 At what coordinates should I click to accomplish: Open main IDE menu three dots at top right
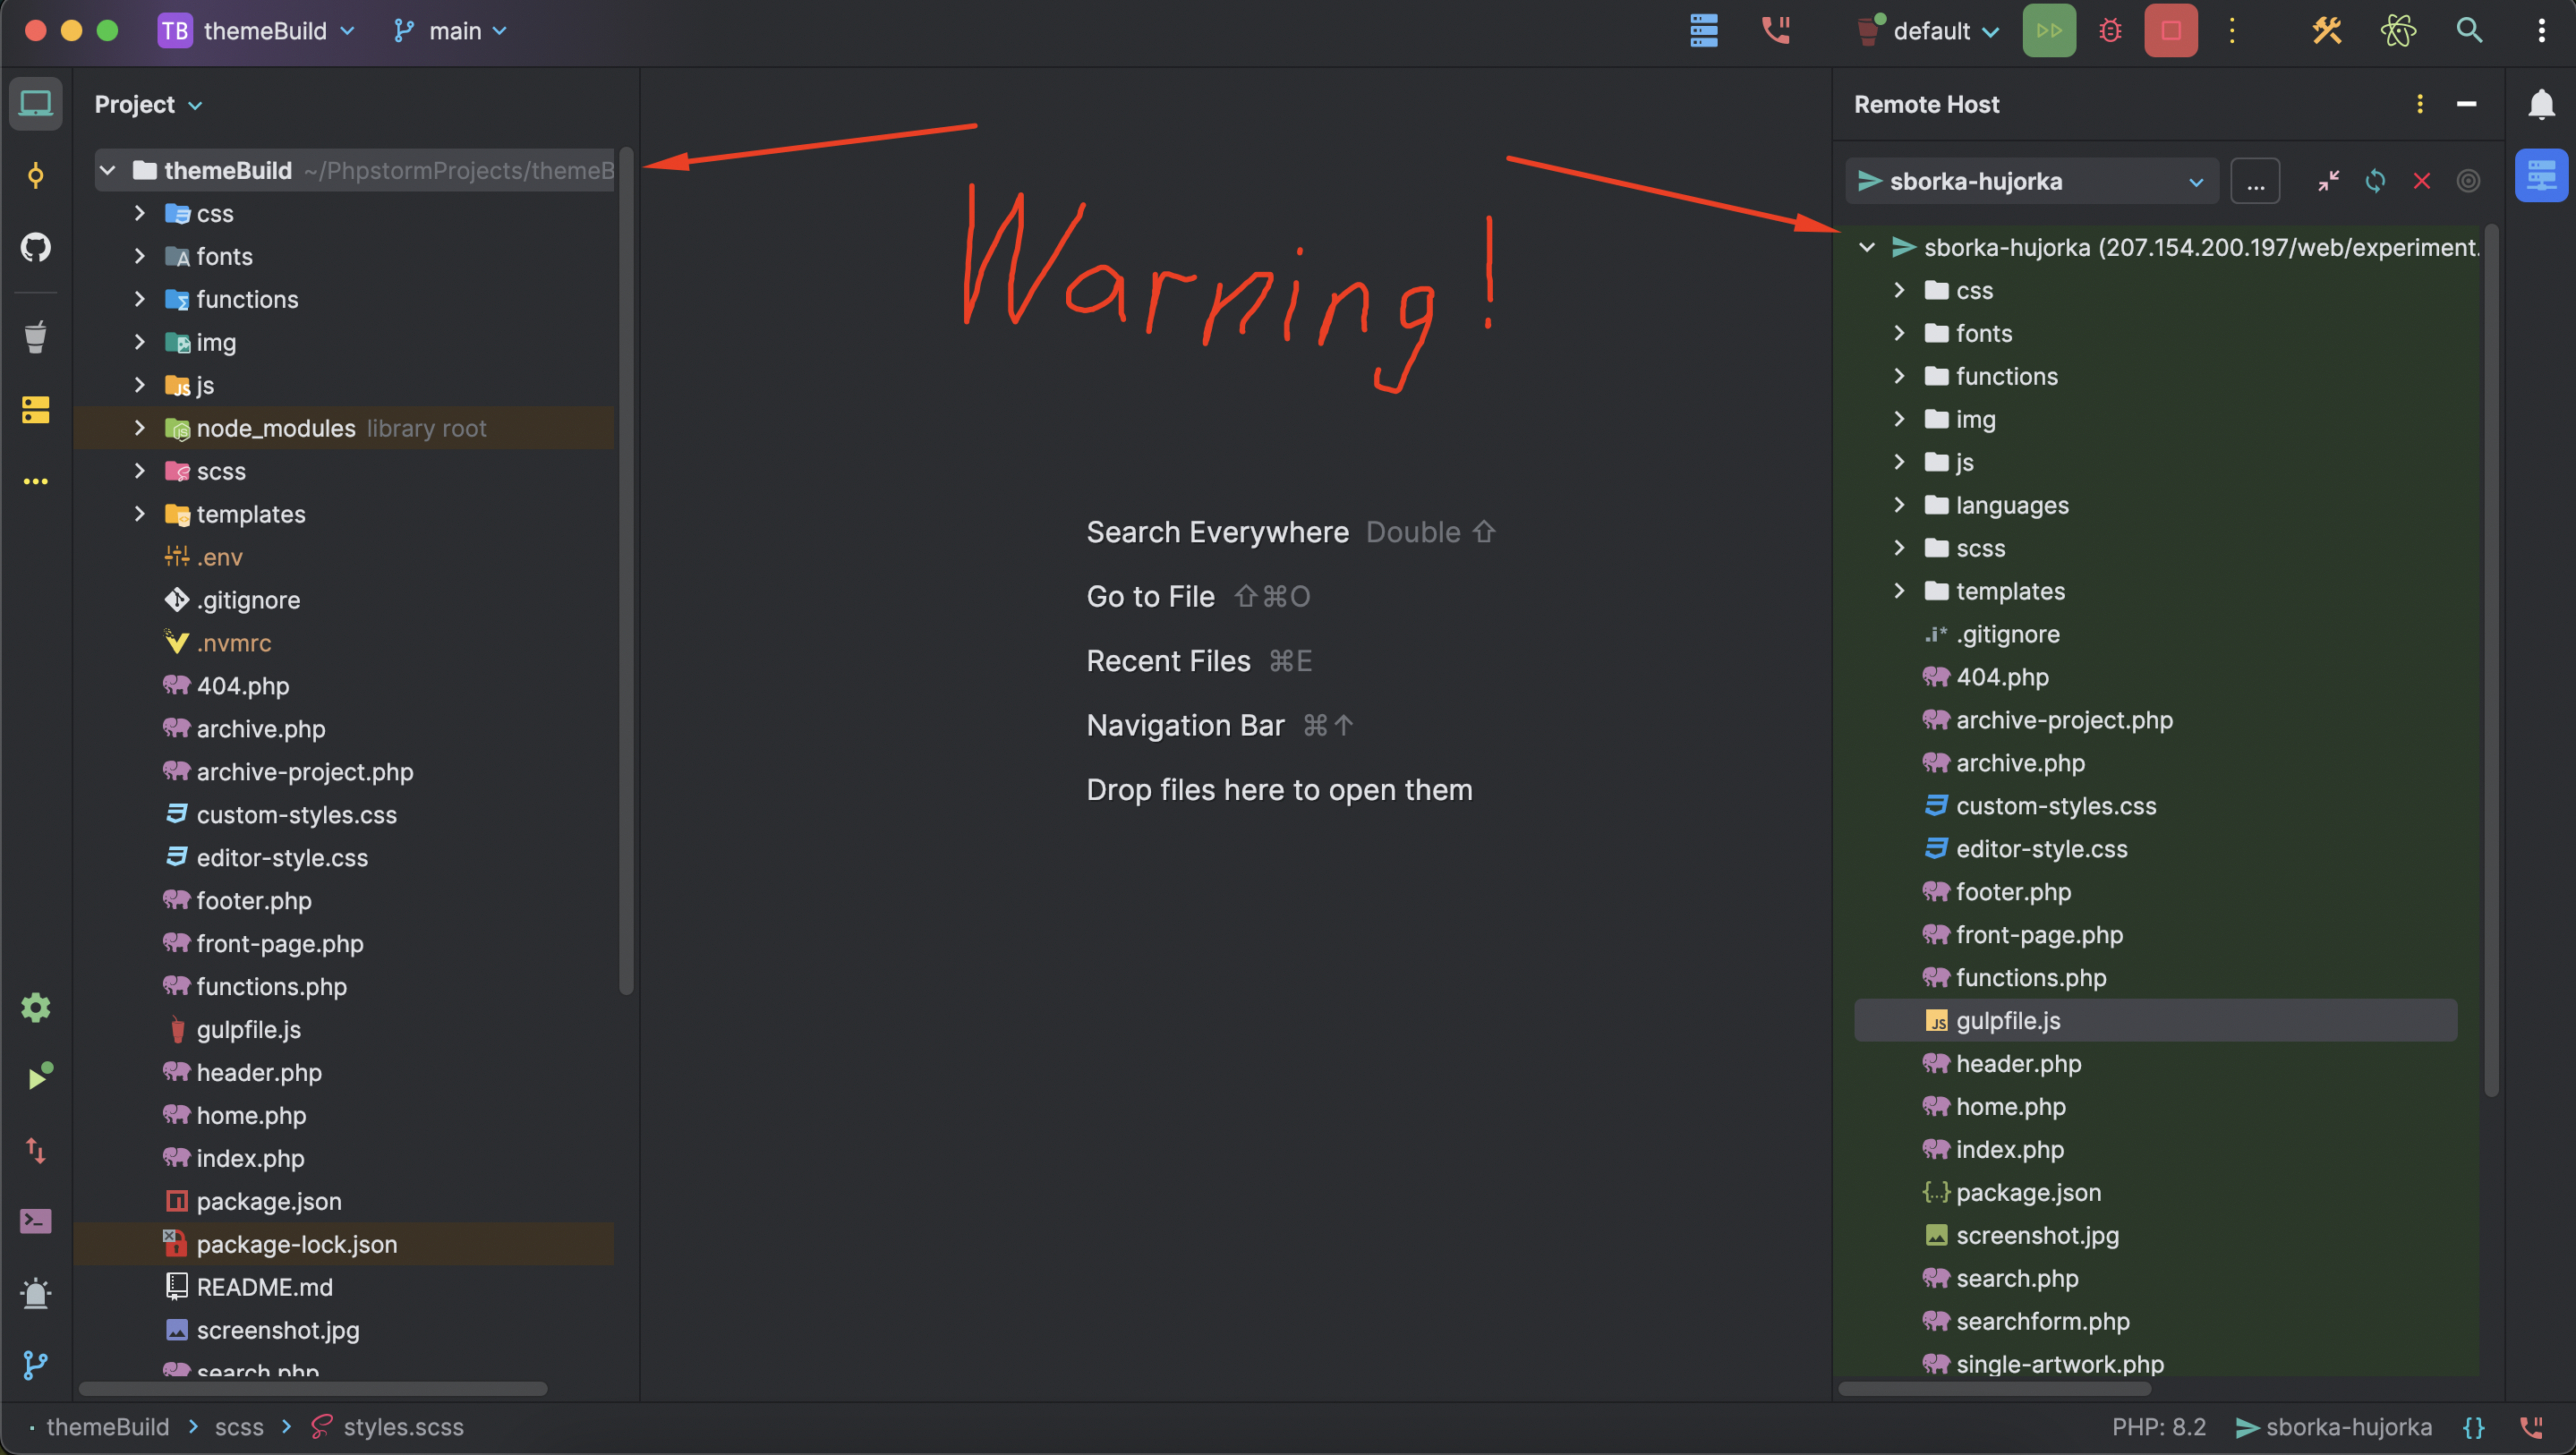(2541, 30)
